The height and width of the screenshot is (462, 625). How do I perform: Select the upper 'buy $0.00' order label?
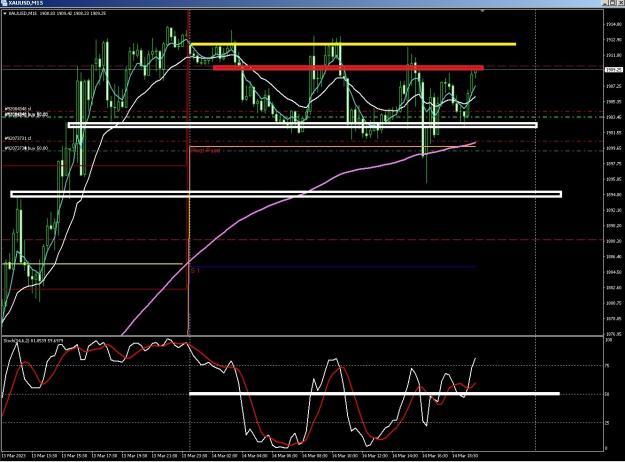pos(26,114)
